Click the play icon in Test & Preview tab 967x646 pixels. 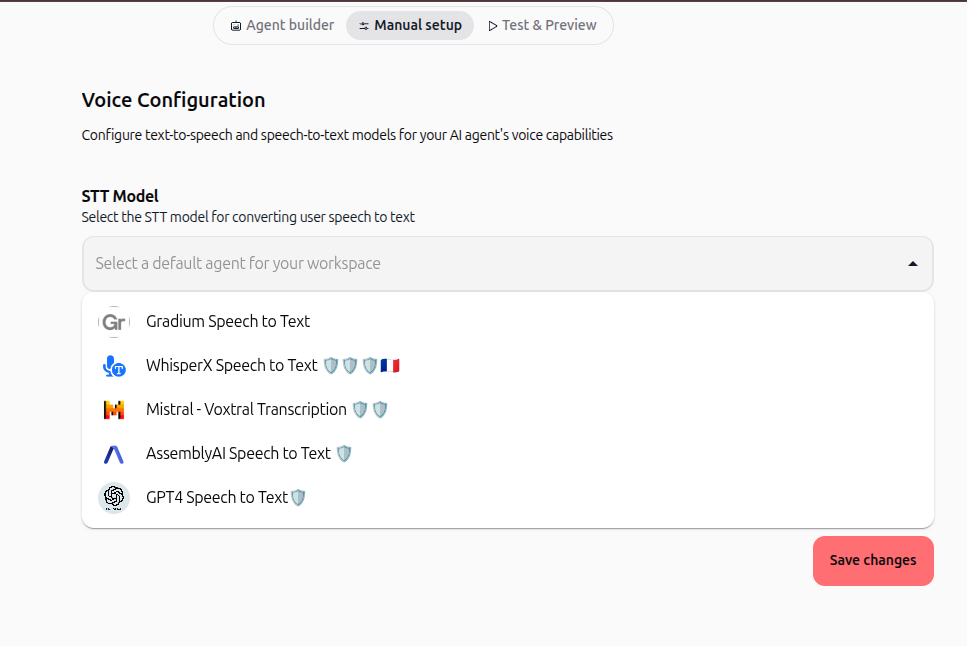click(x=493, y=26)
